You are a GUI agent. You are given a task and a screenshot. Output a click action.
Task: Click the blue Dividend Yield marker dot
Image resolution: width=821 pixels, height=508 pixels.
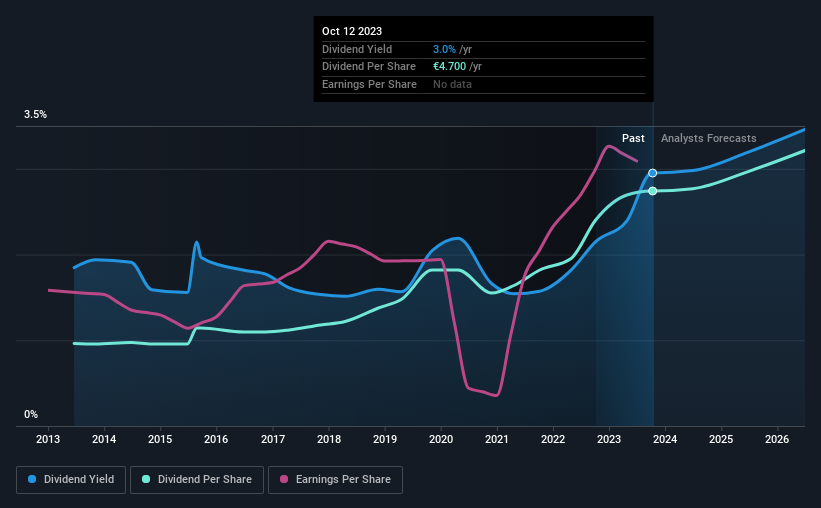[652, 173]
